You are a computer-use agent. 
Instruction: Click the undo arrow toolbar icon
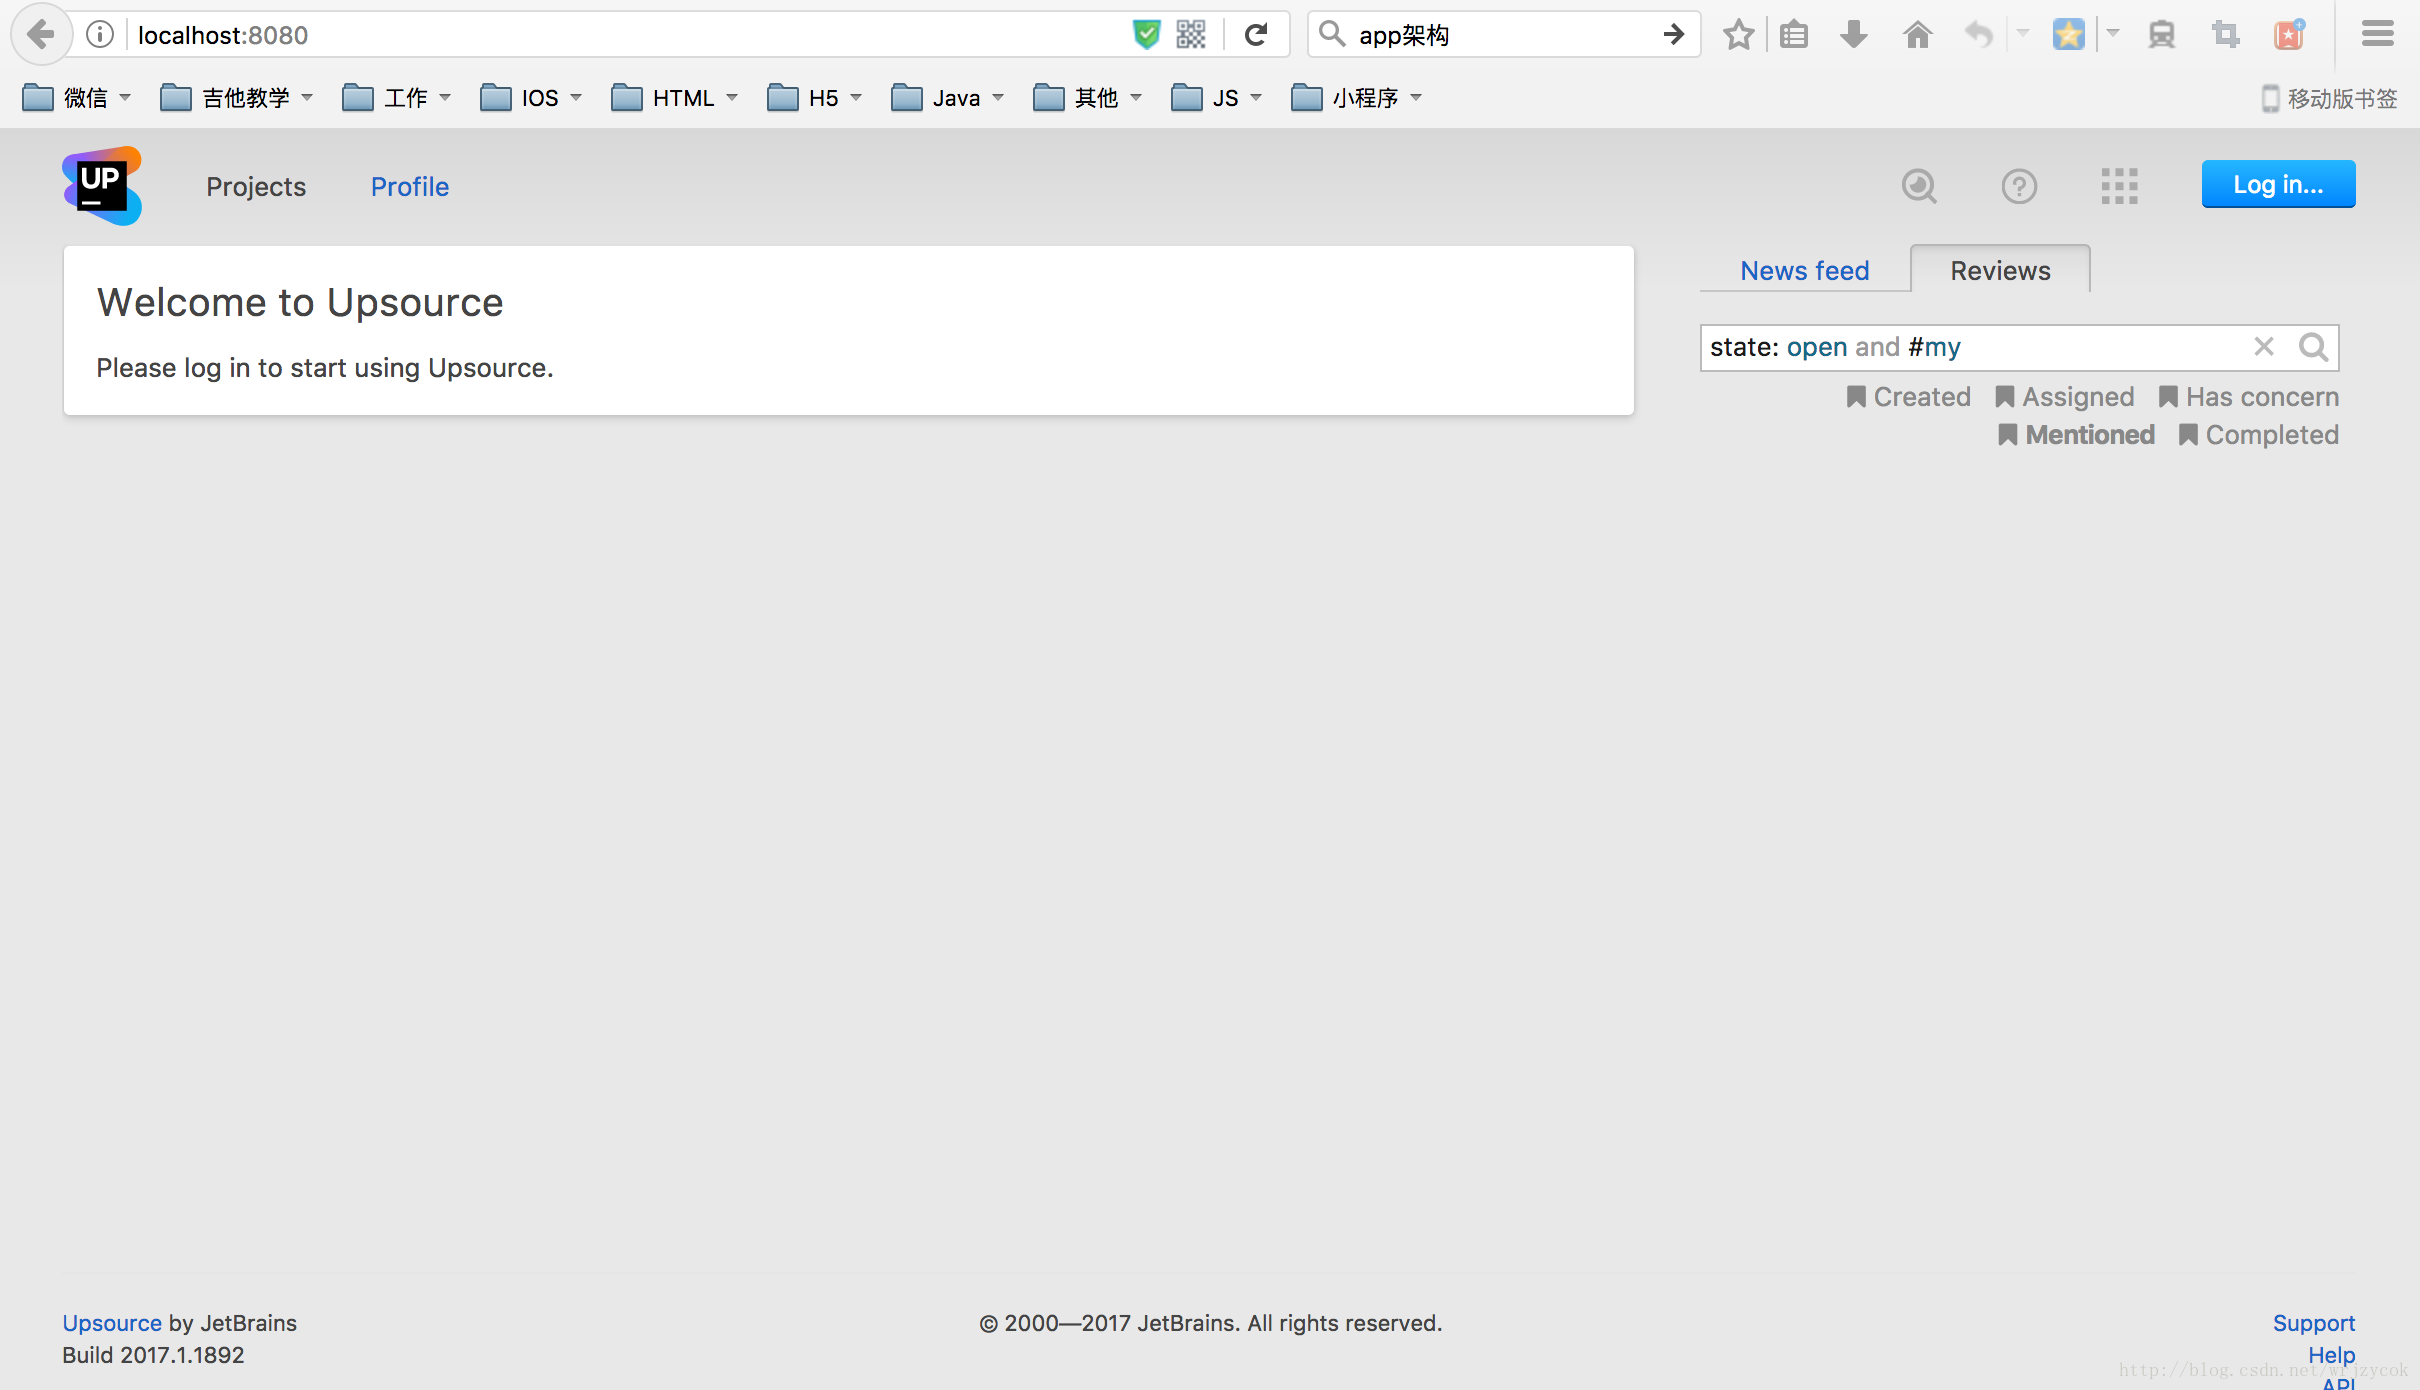pyautogui.click(x=1978, y=35)
